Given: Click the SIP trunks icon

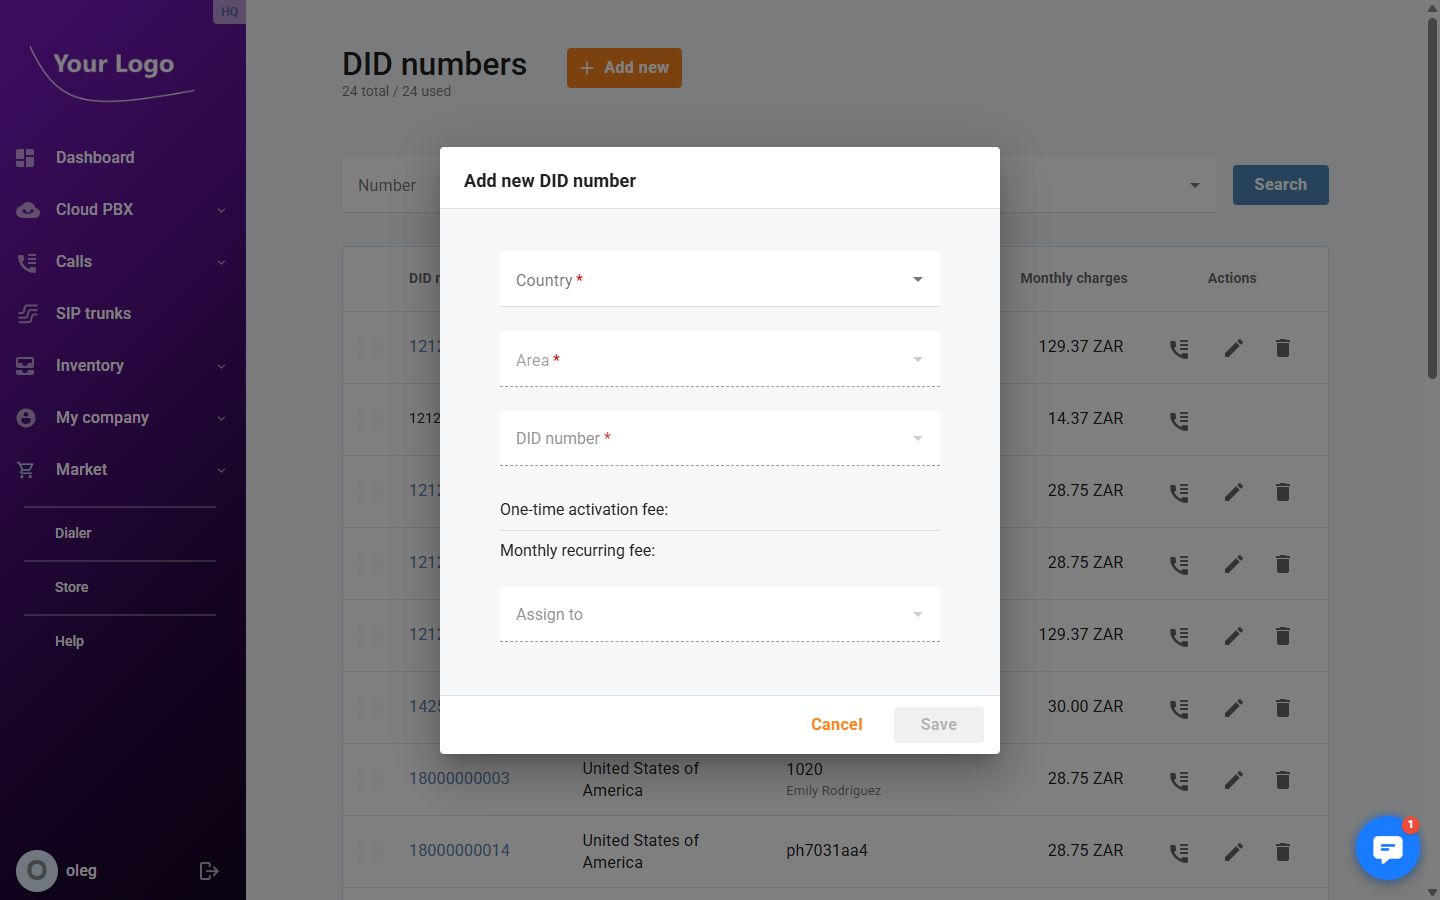Looking at the screenshot, I should (26, 313).
